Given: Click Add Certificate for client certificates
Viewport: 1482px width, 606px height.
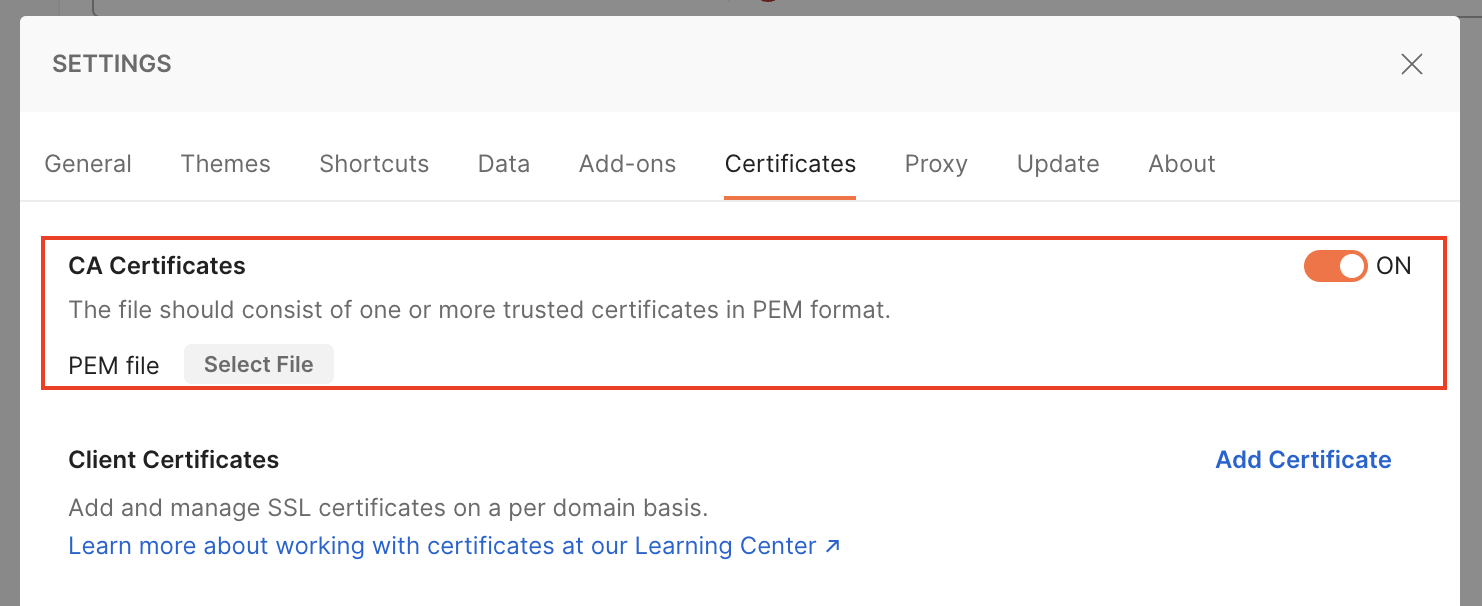Looking at the screenshot, I should tap(1303, 459).
